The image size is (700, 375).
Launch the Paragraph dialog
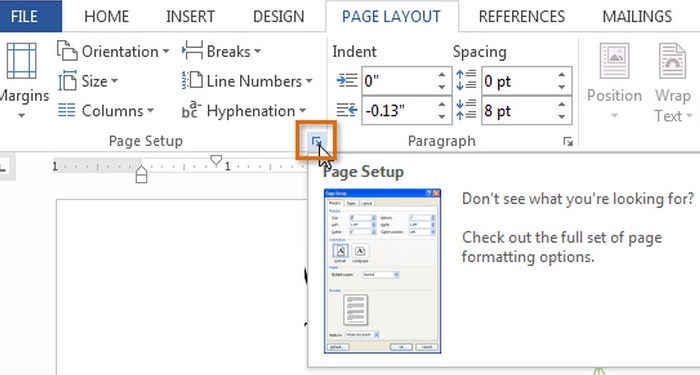tap(568, 142)
